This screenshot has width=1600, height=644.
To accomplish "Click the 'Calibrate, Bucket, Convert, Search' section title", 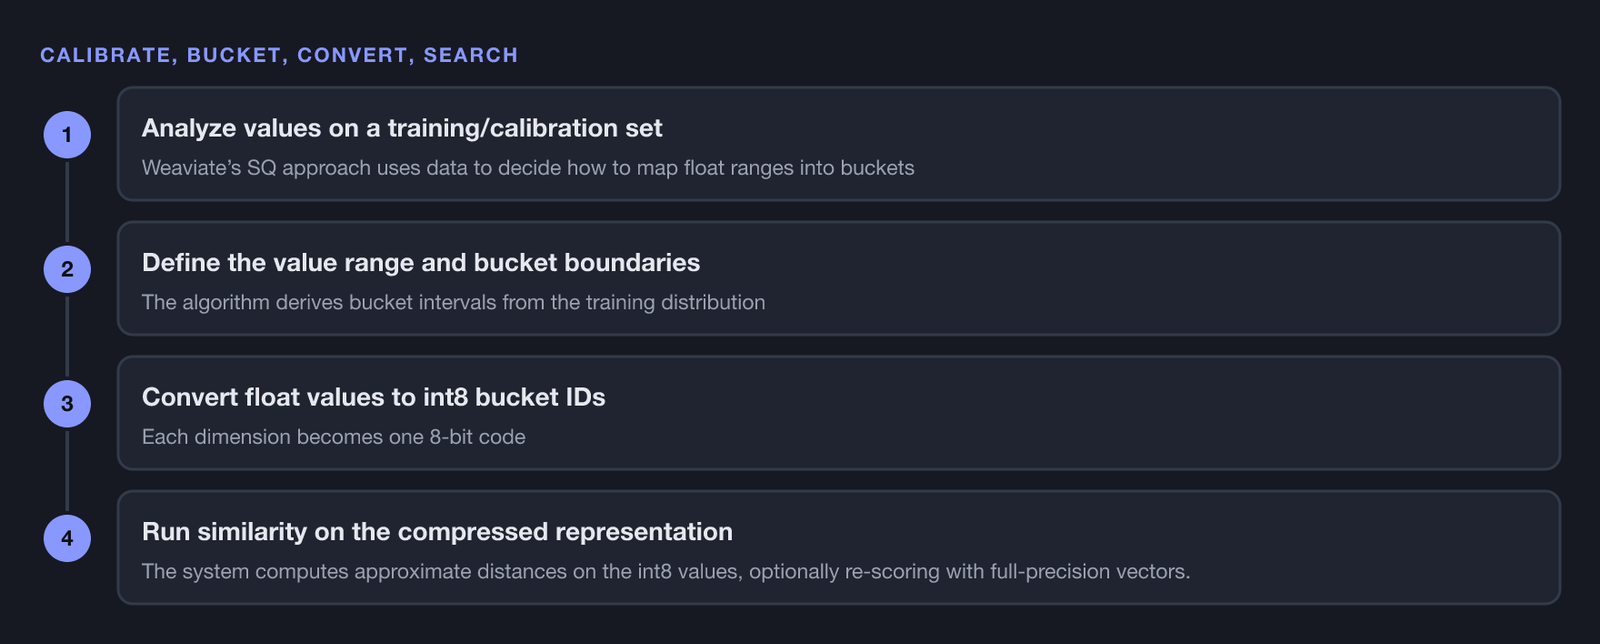I will [279, 55].
